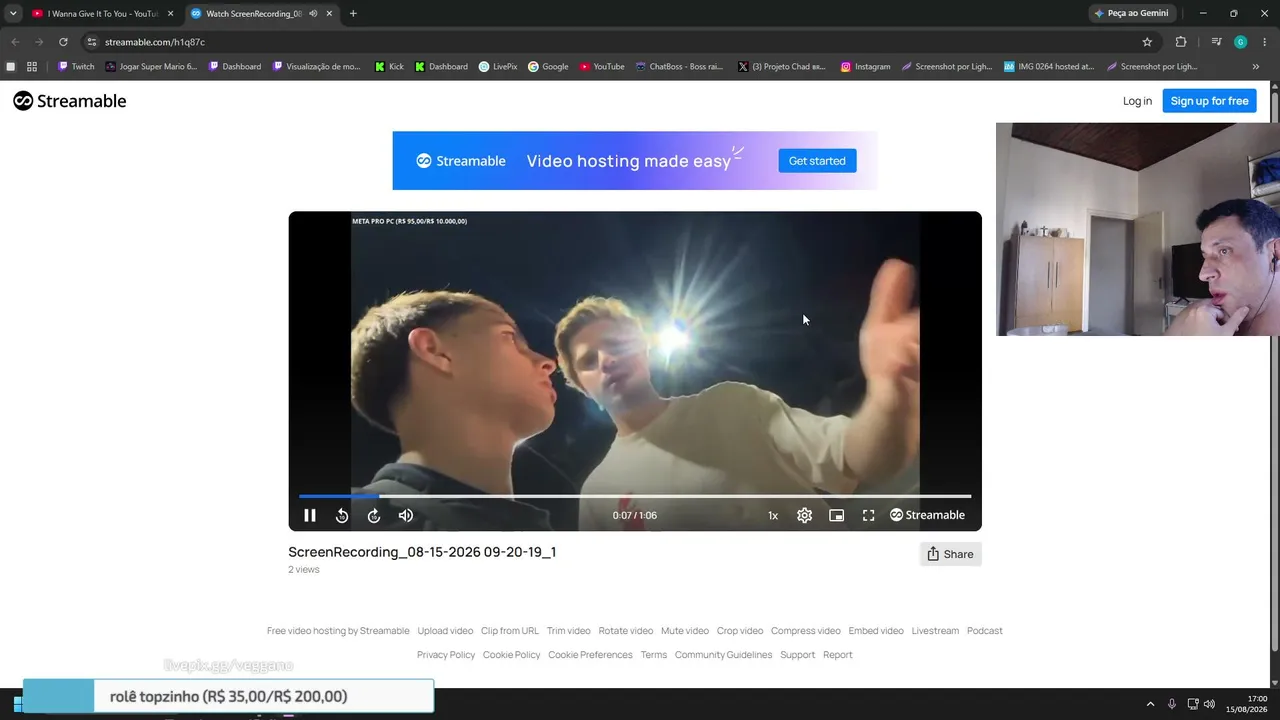Click the taskbar microphone icon
This screenshot has height=720, width=1280.
pos(1172,704)
